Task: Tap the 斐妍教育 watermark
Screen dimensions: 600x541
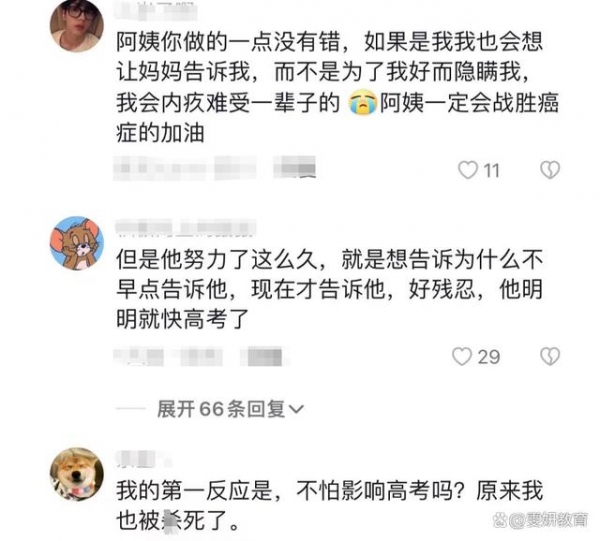Action: (541, 520)
